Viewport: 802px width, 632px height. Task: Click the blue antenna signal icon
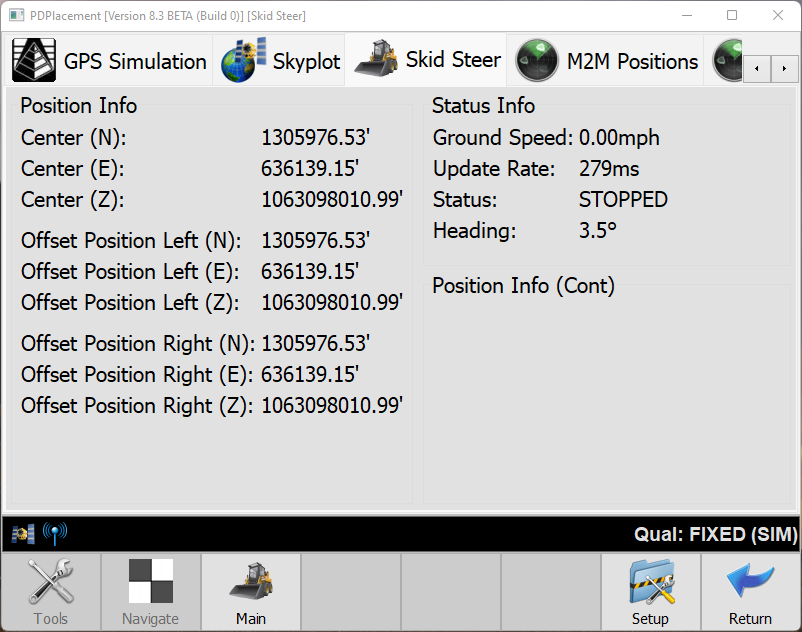55,534
